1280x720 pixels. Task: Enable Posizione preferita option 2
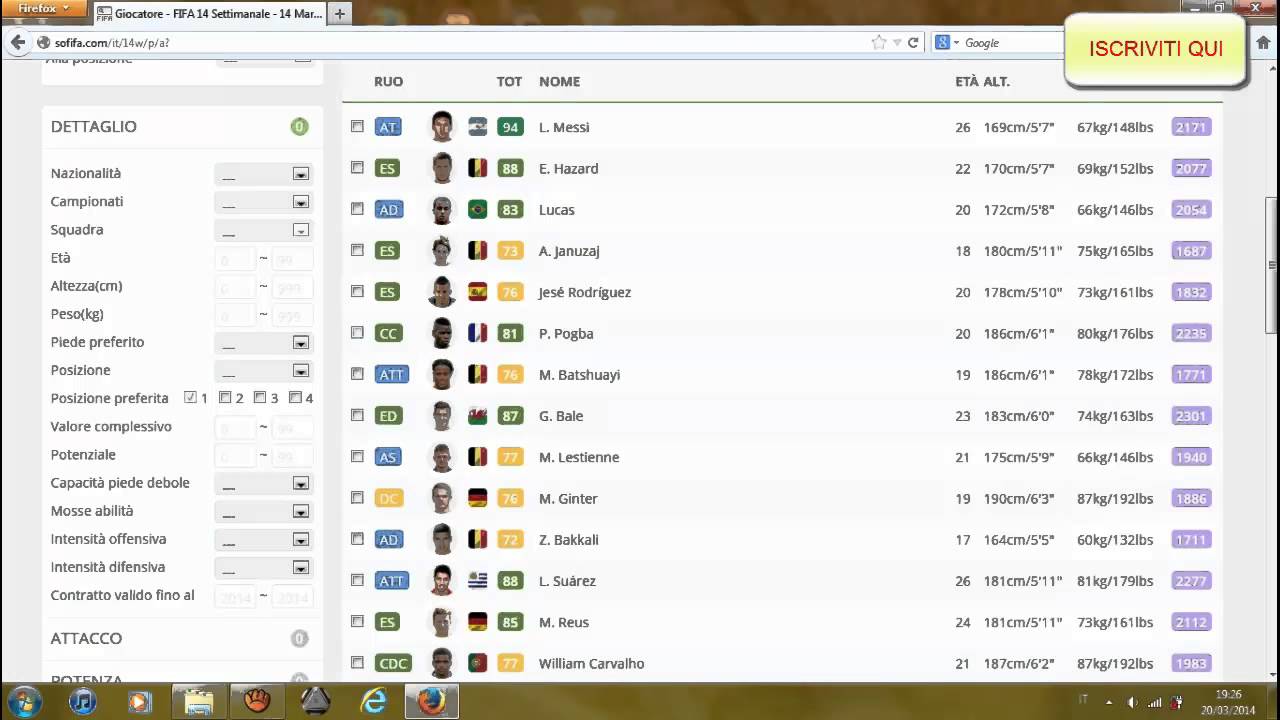pyautogui.click(x=225, y=397)
